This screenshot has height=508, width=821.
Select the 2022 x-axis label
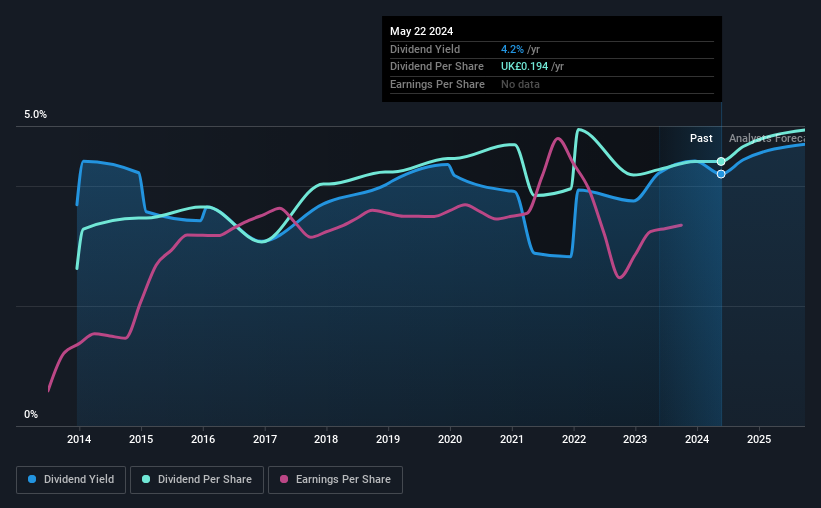click(574, 439)
